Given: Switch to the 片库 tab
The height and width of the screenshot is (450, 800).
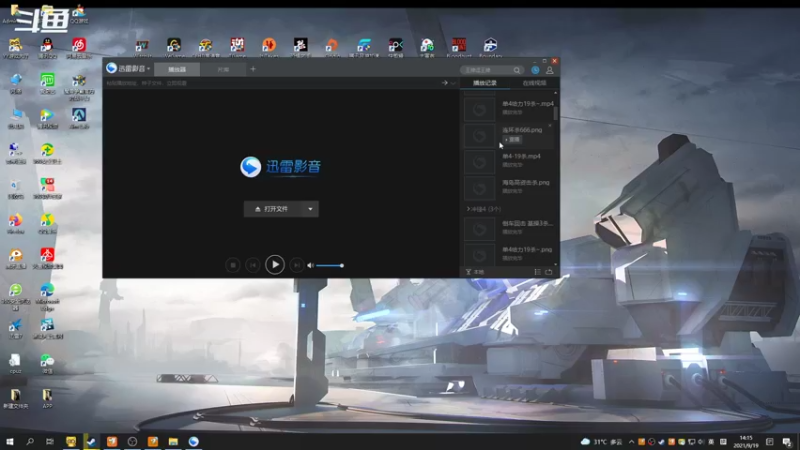Looking at the screenshot, I should 223,69.
